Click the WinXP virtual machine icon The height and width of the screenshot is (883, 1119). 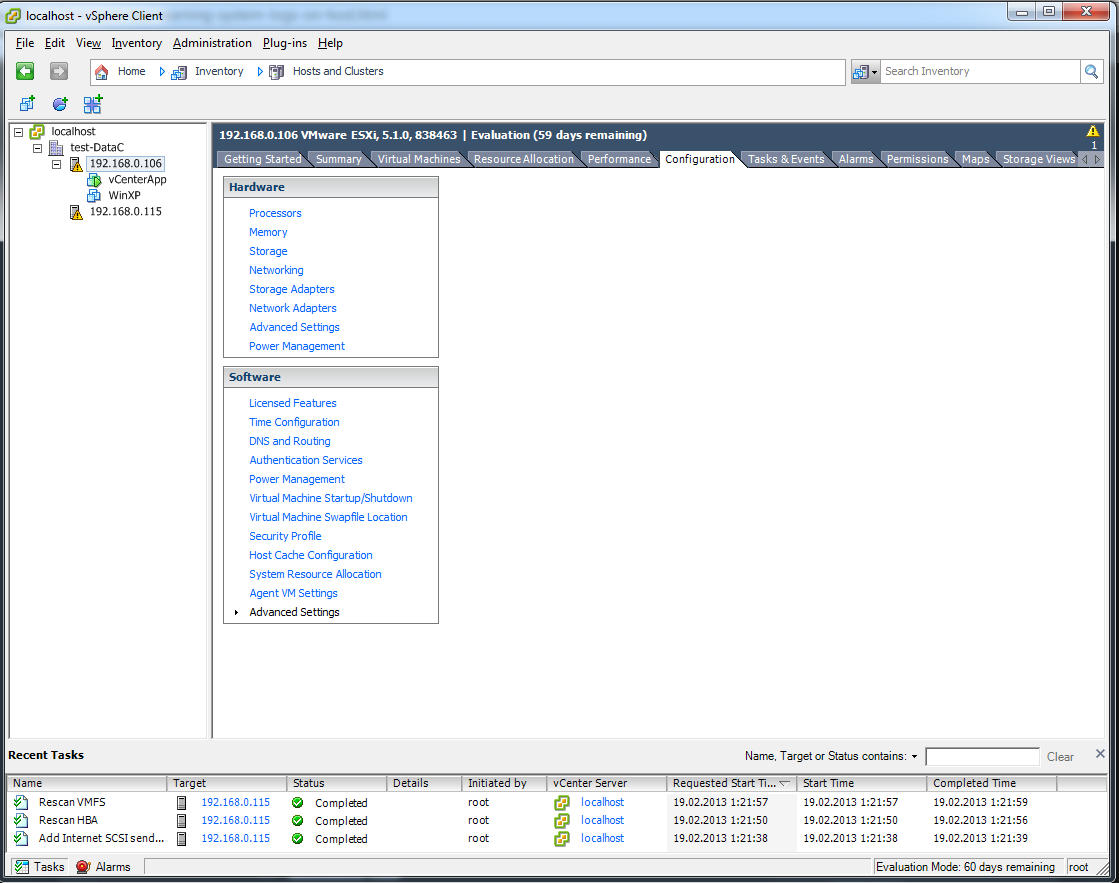pyautogui.click(x=94, y=196)
